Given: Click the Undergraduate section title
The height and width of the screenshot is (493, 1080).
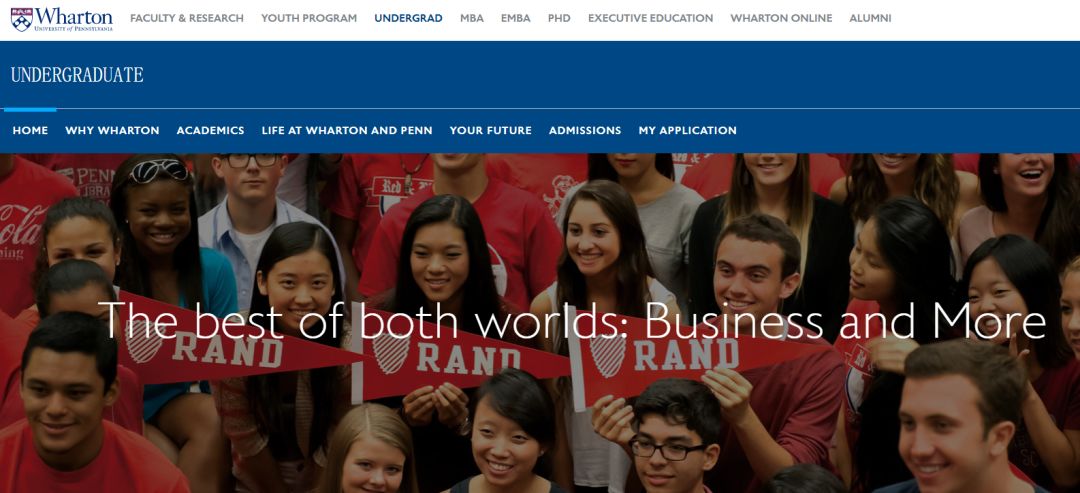Looking at the screenshot, I should pyautogui.click(x=77, y=75).
